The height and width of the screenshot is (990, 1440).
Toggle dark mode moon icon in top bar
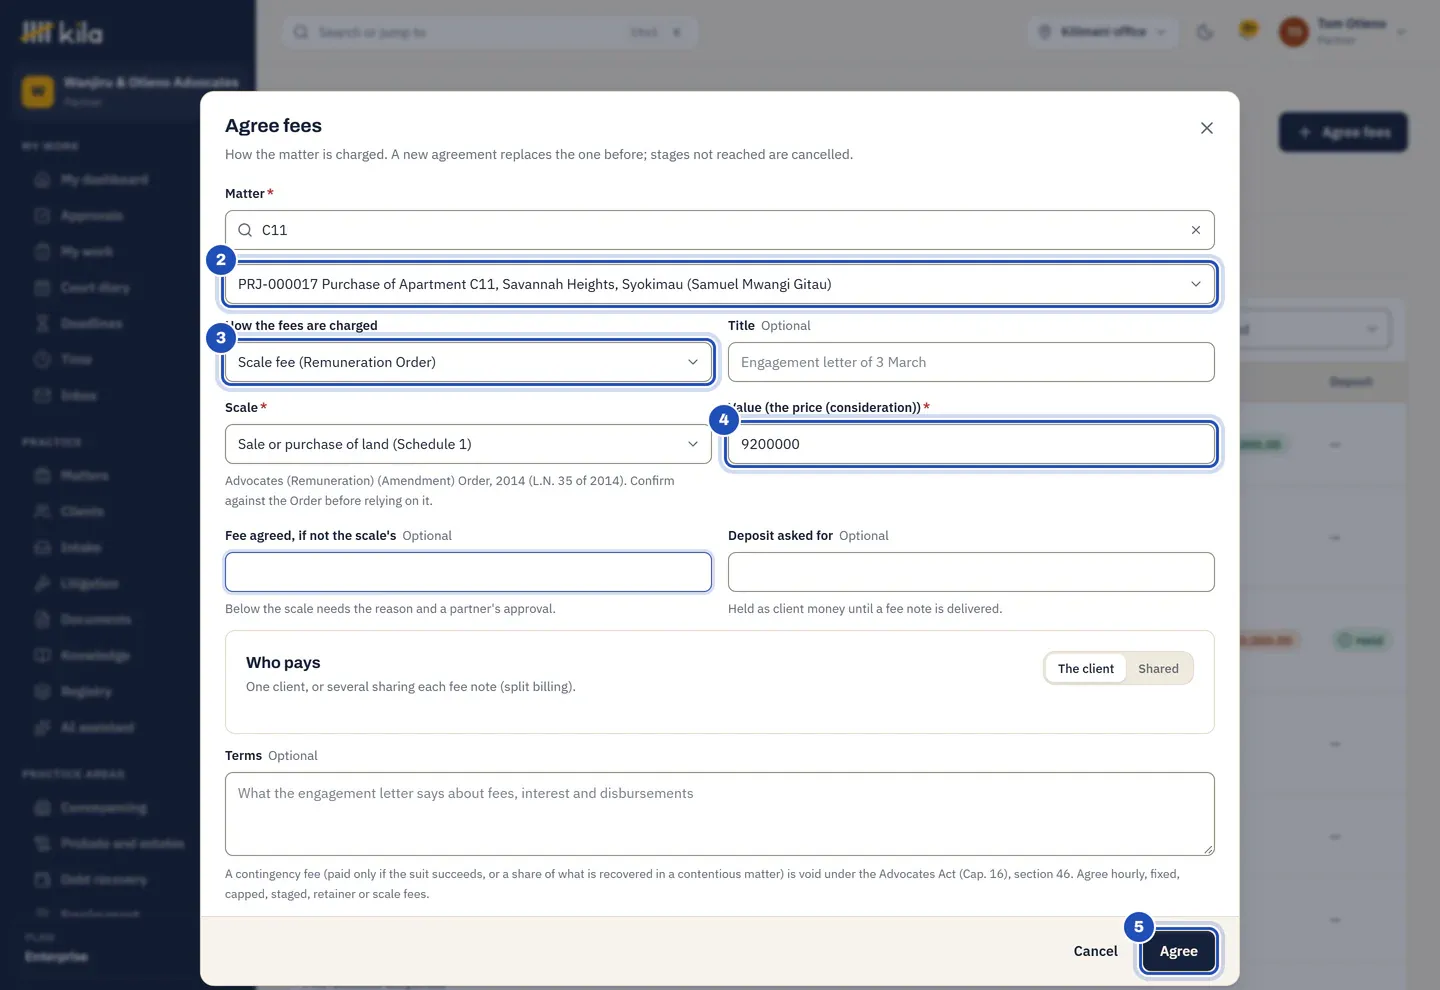pos(1205,32)
